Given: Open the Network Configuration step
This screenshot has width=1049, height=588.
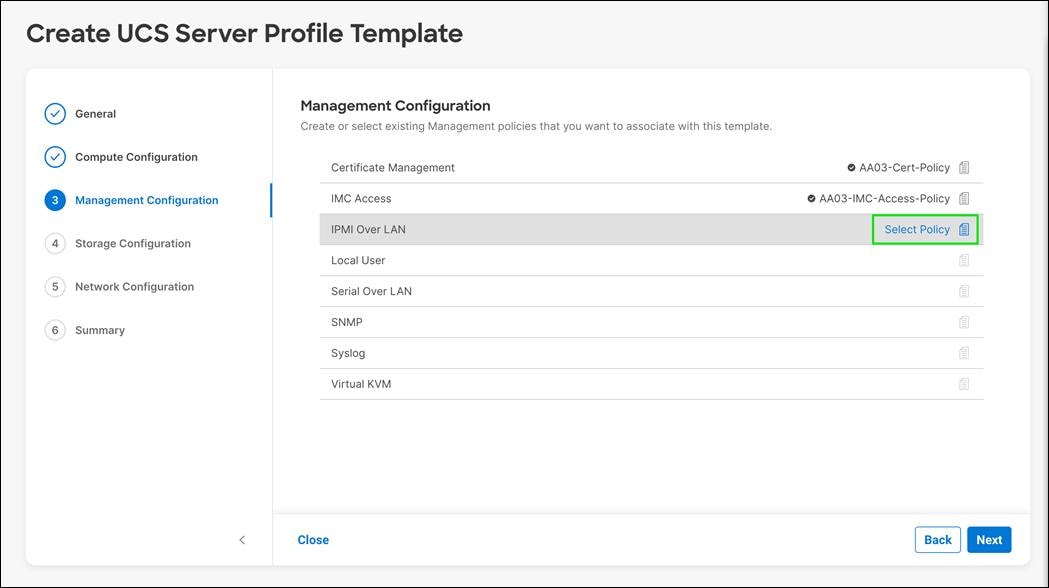Looking at the screenshot, I should [134, 286].
